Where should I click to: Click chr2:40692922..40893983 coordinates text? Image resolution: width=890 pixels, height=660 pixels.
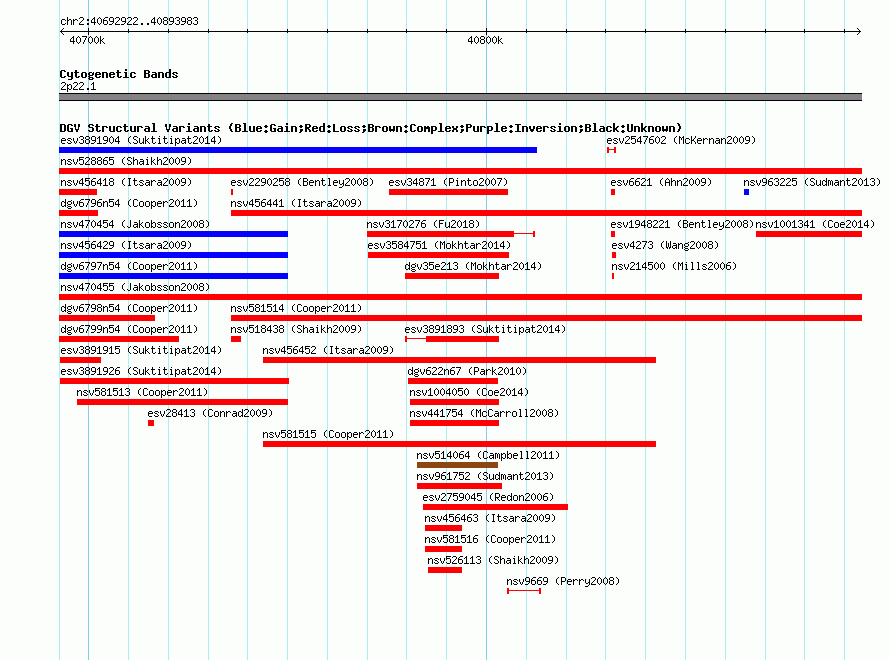pyautogui.click(x=129, y=21)
